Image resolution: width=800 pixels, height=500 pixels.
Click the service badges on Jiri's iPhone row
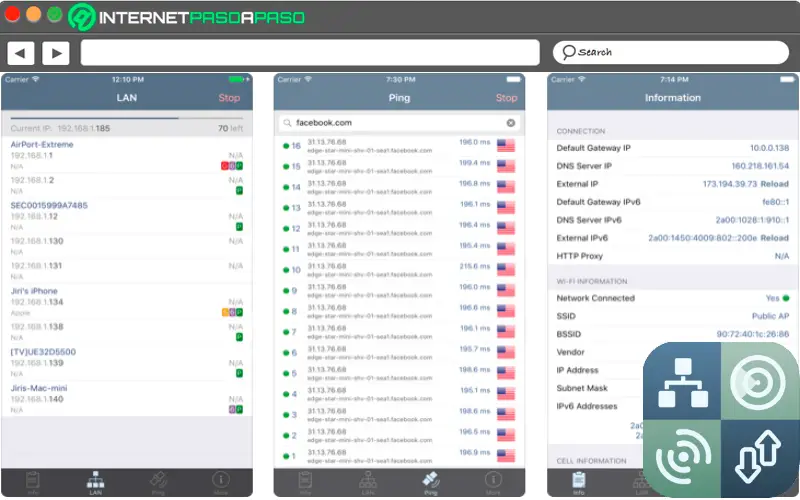[232, 312]
